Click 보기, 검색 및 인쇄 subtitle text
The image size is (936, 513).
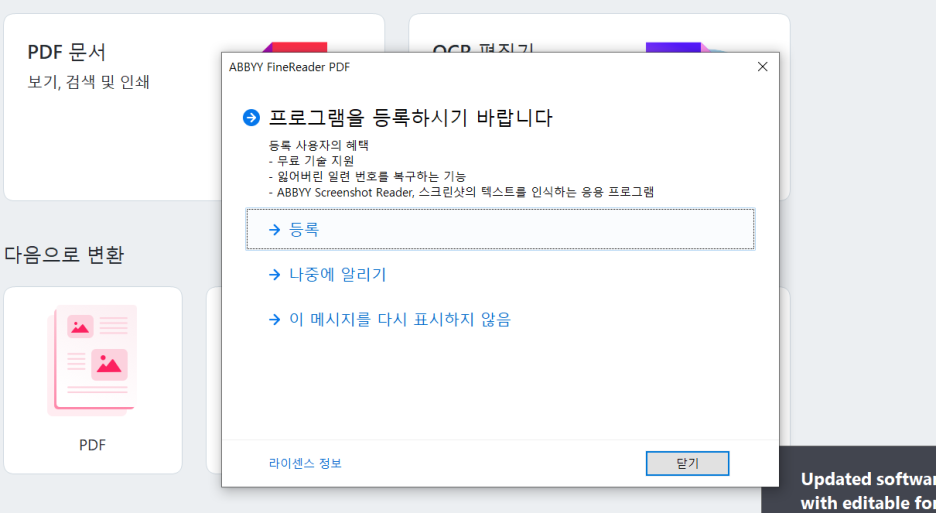(88, 82)
